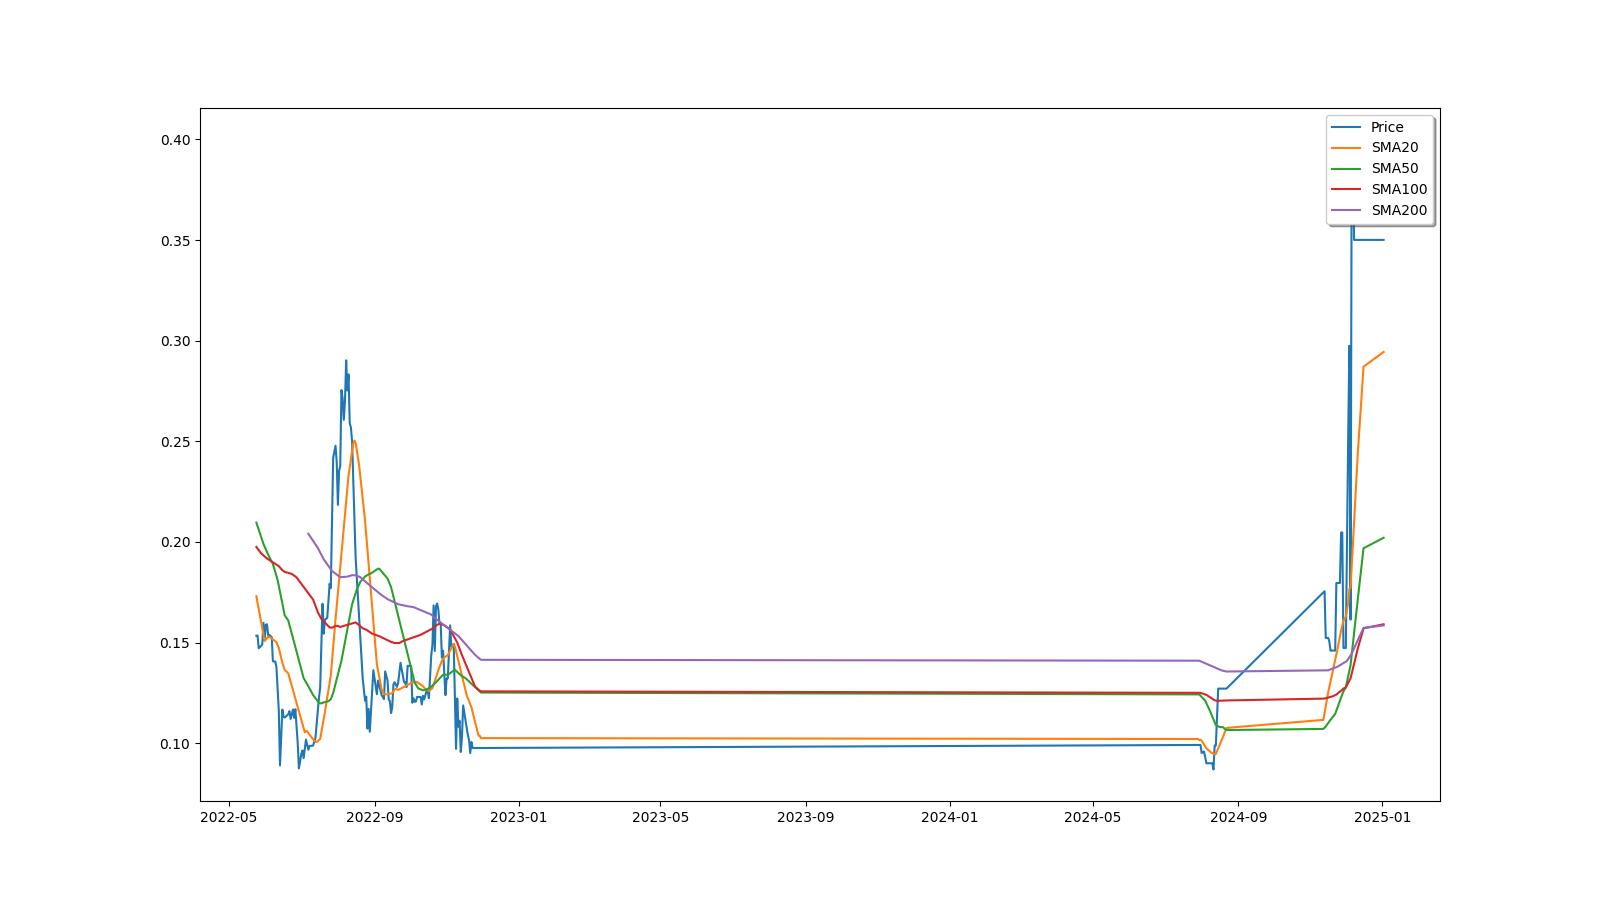Image resolution: width=1600 pixels, height=900 pixels.
Task: Click the SMA20 legend label
Action: (x=1394, y=147)
